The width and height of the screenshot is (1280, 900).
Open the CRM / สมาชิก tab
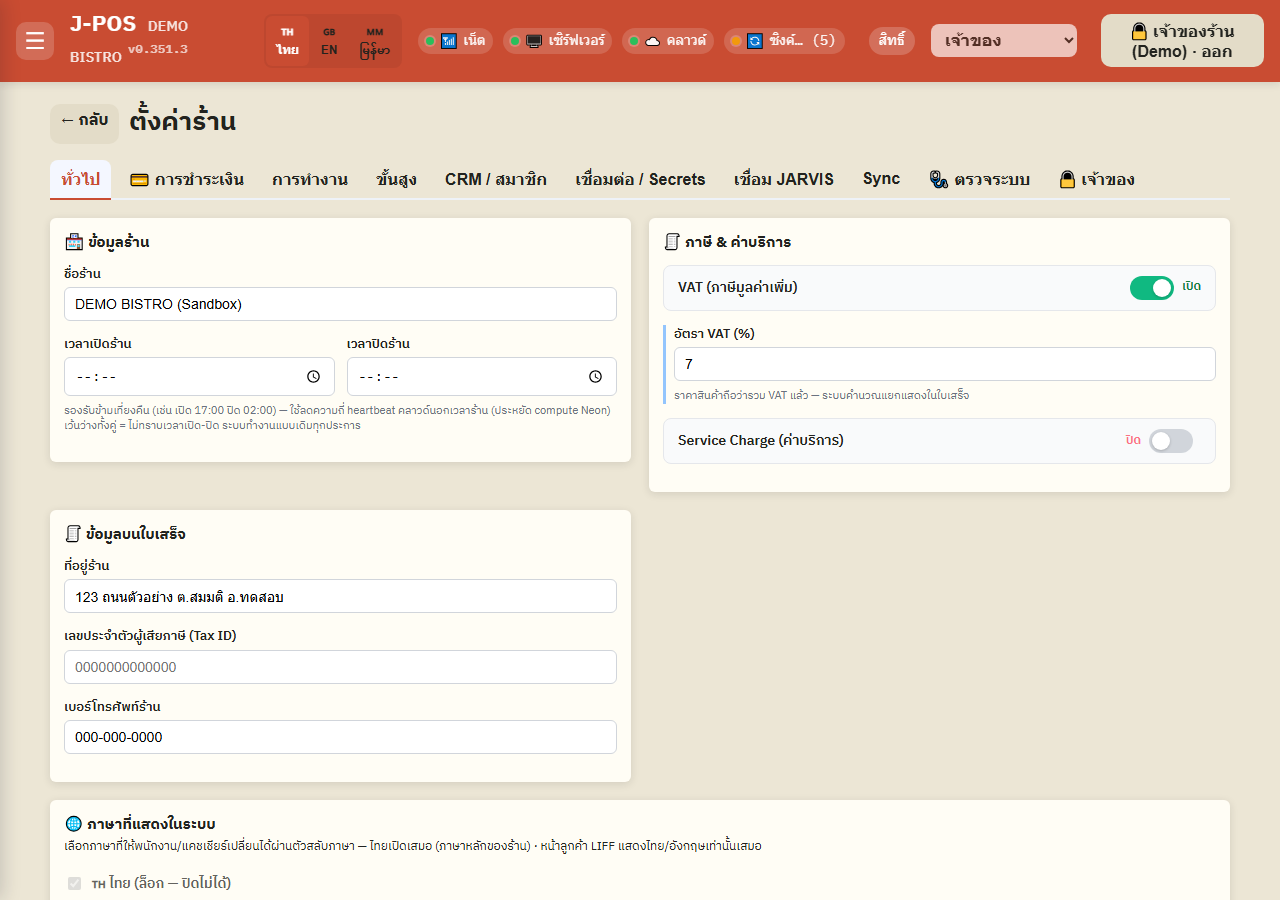tap(496, 180)
